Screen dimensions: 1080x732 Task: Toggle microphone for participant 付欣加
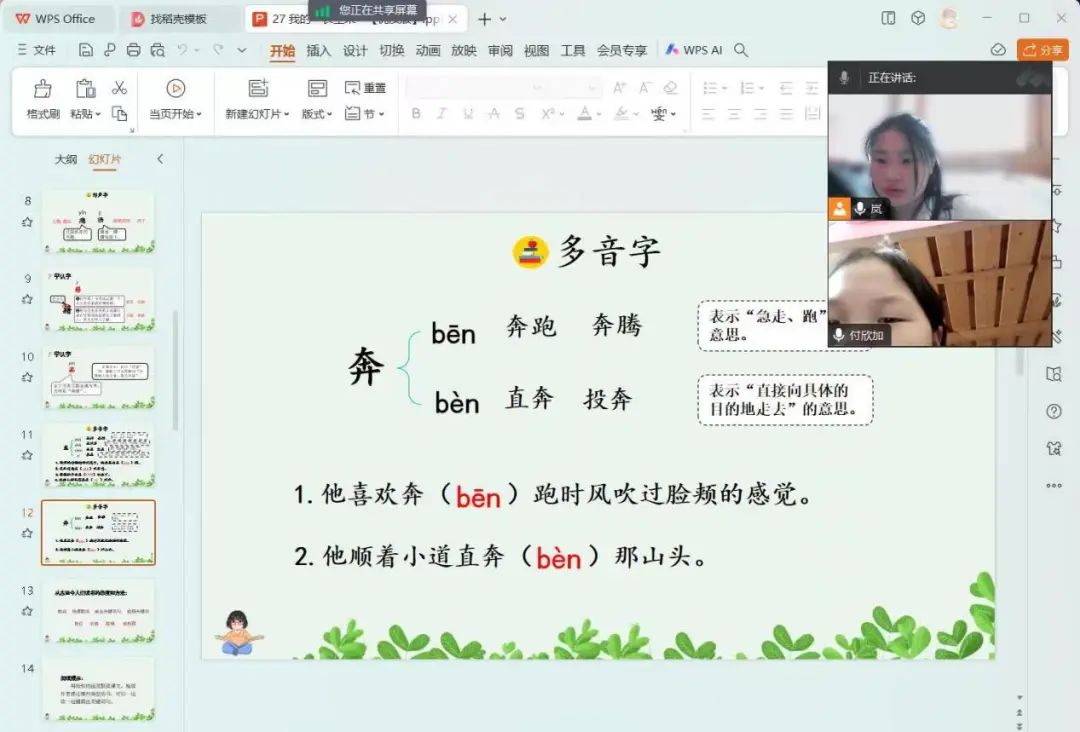[x=839, y=335]
